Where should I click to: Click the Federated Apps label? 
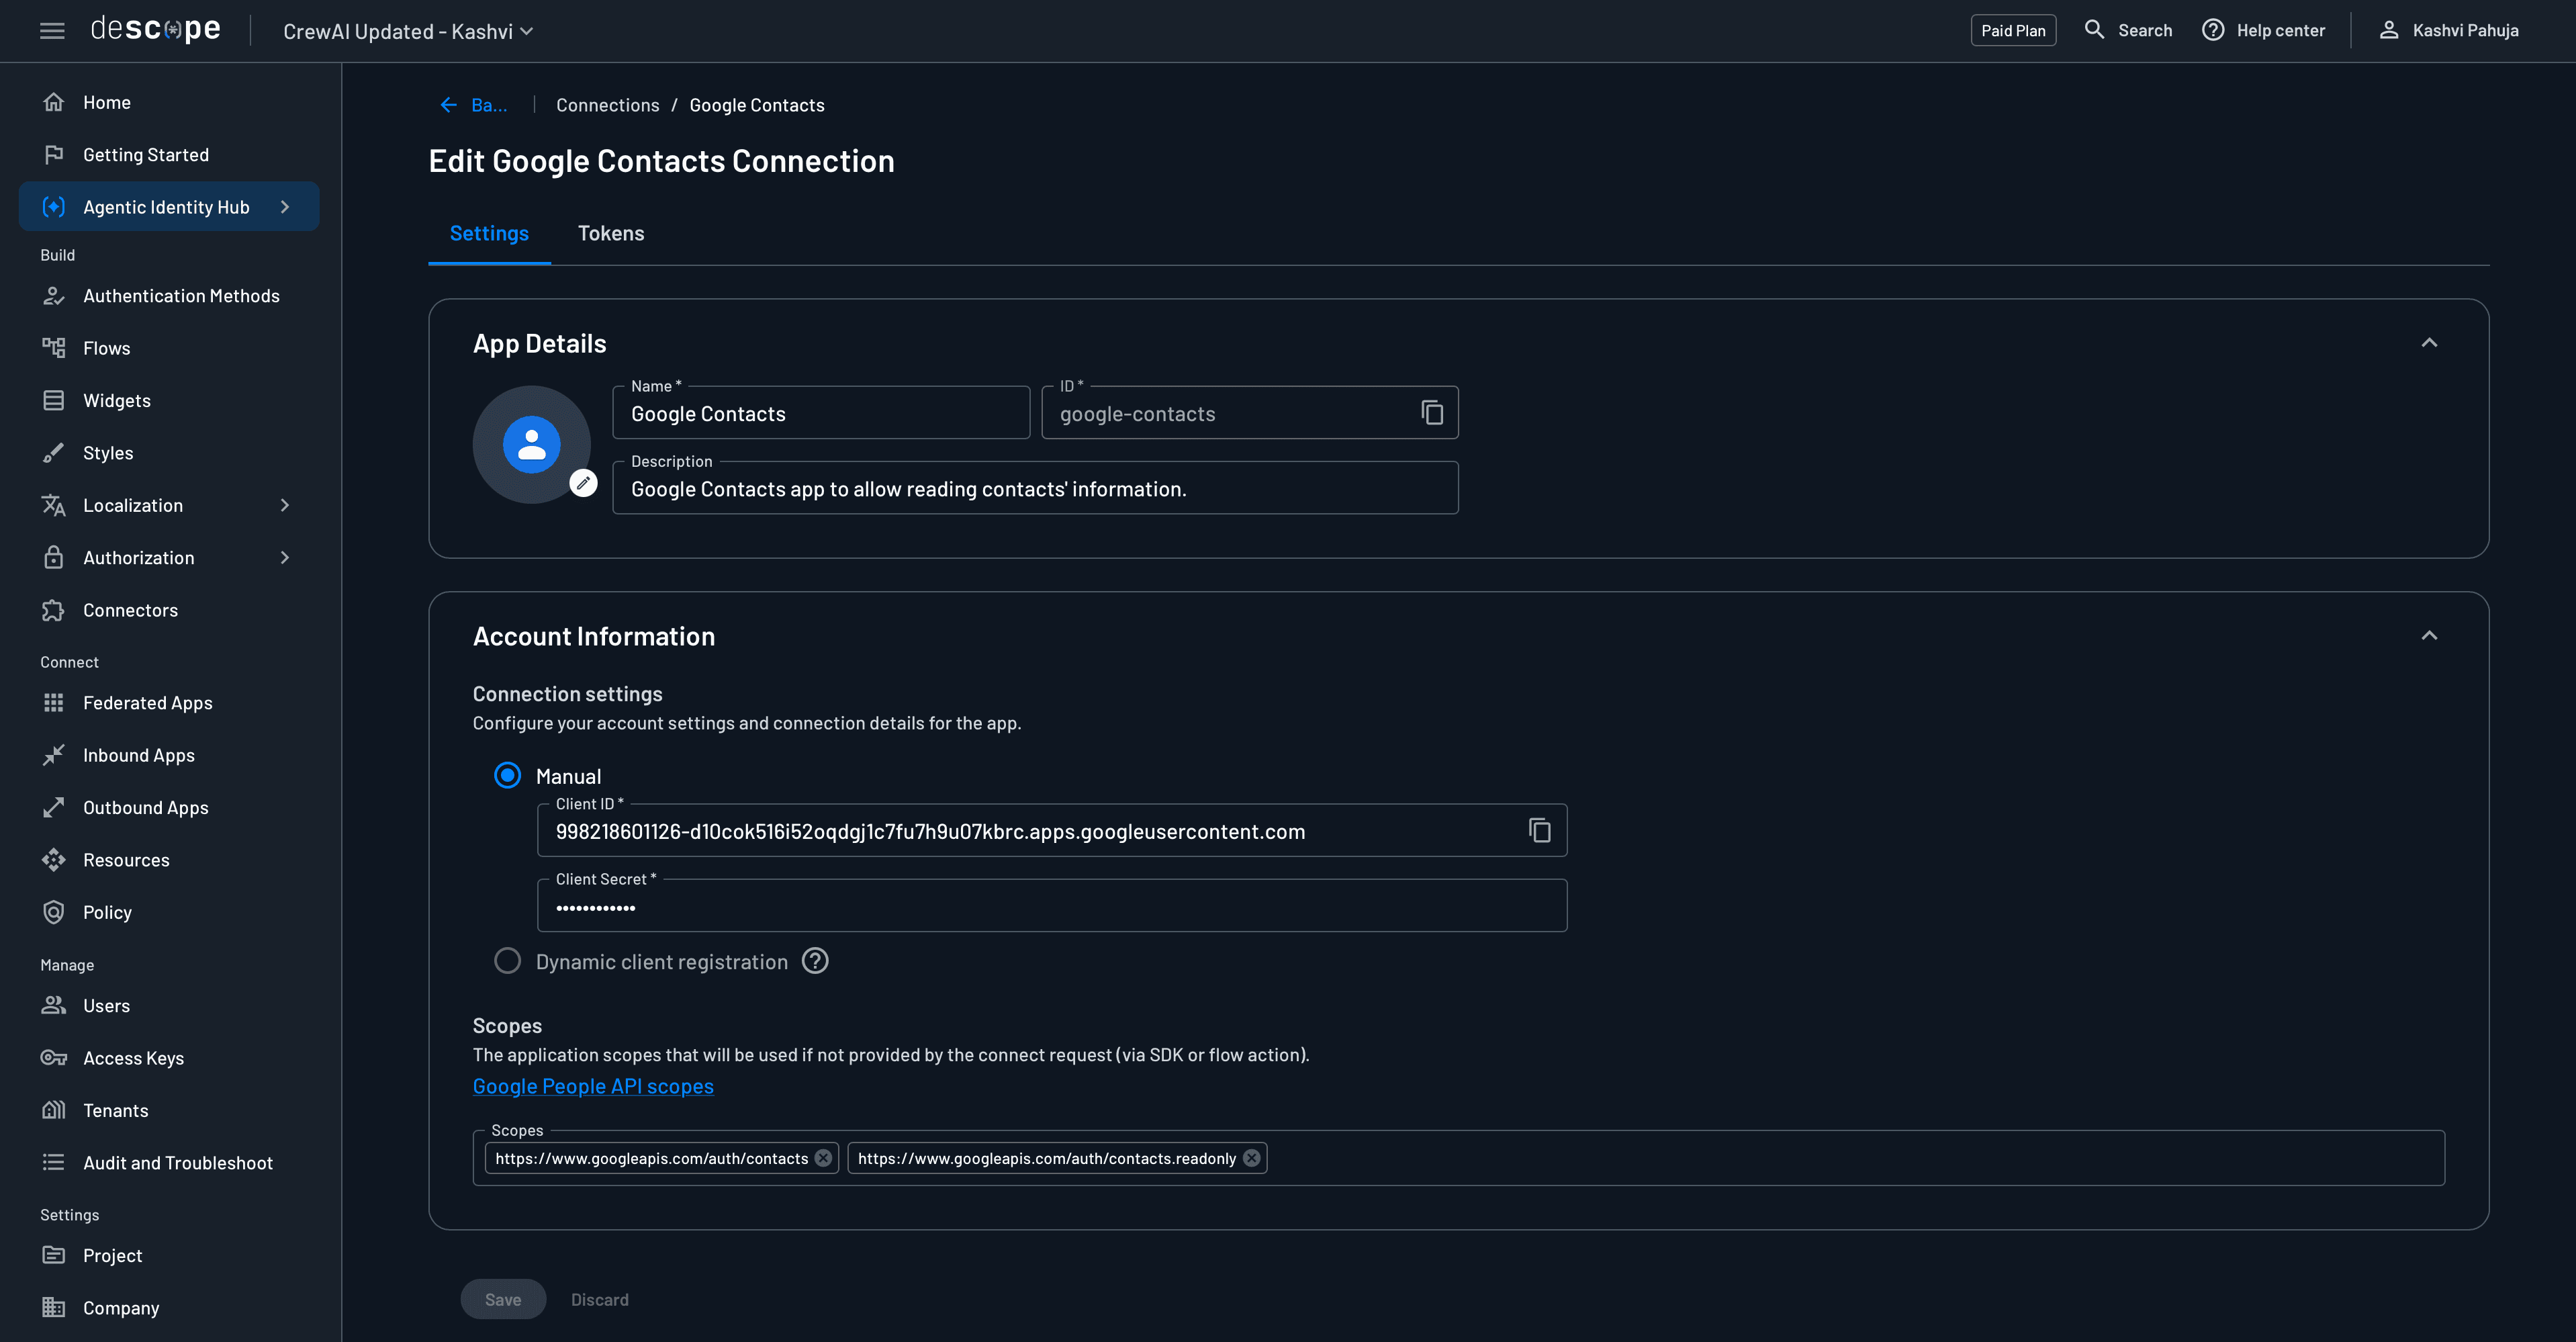pos(148,703)
